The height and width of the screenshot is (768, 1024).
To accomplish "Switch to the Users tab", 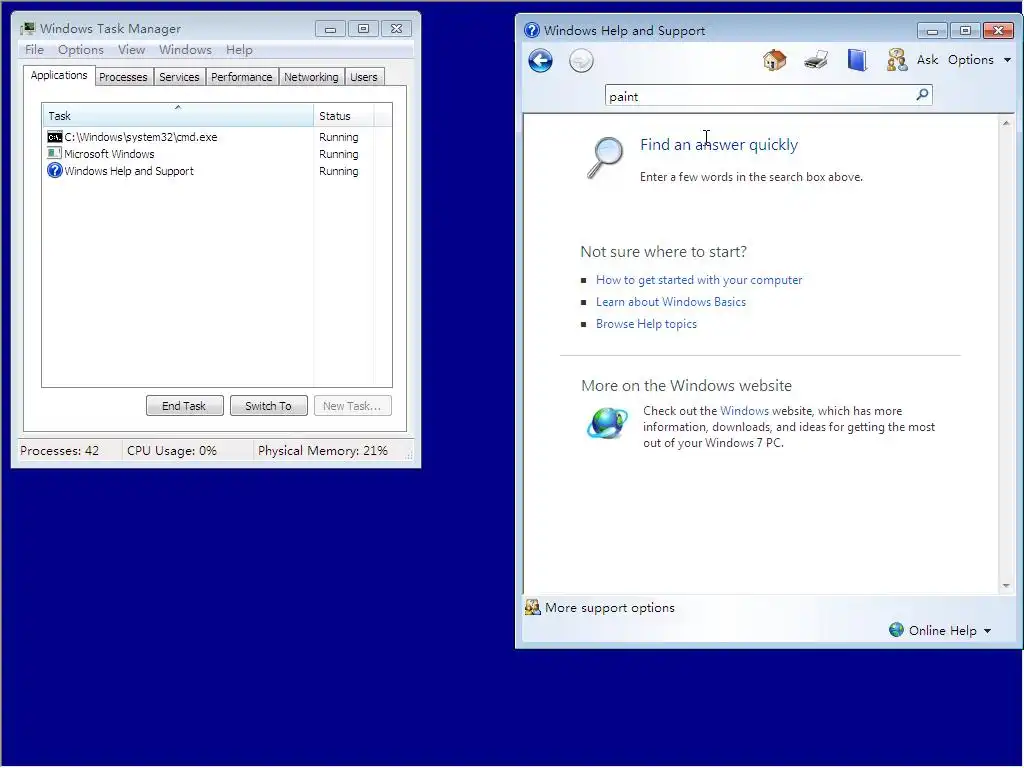I will [364, 77].
